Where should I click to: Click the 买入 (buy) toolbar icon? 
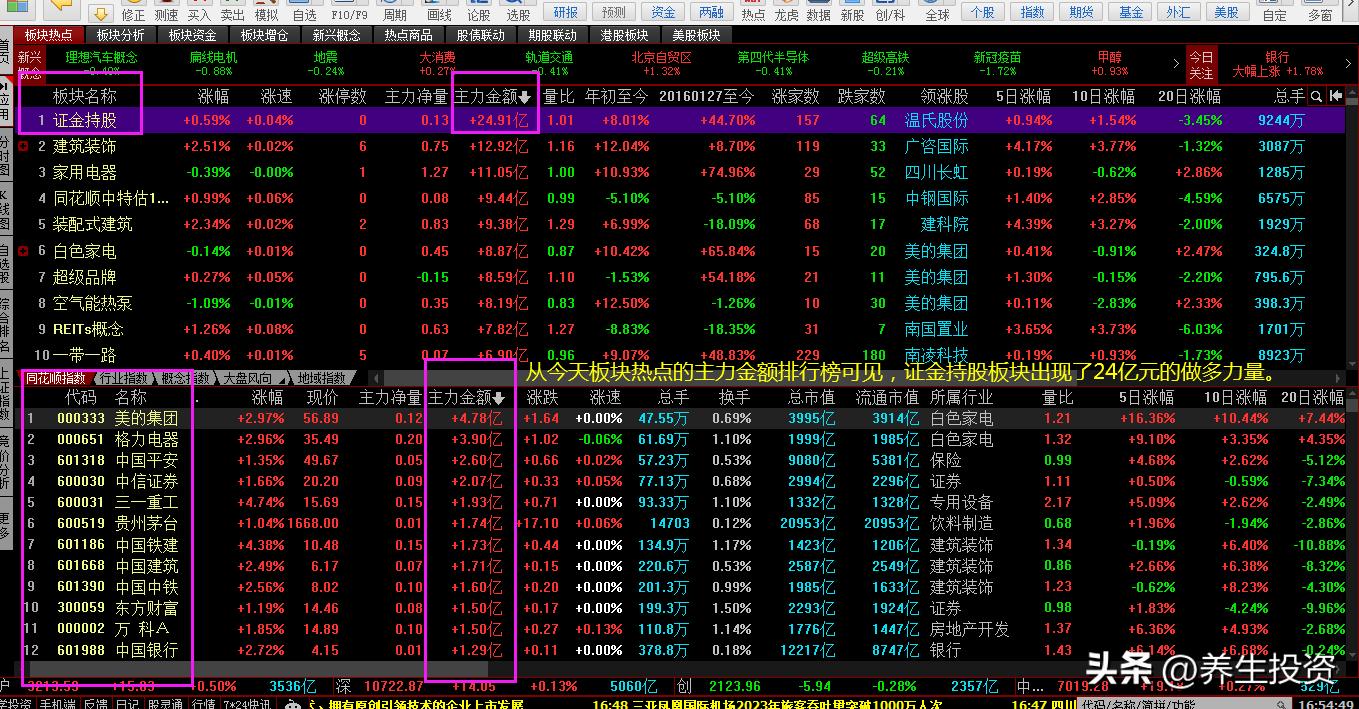(199, 12)
